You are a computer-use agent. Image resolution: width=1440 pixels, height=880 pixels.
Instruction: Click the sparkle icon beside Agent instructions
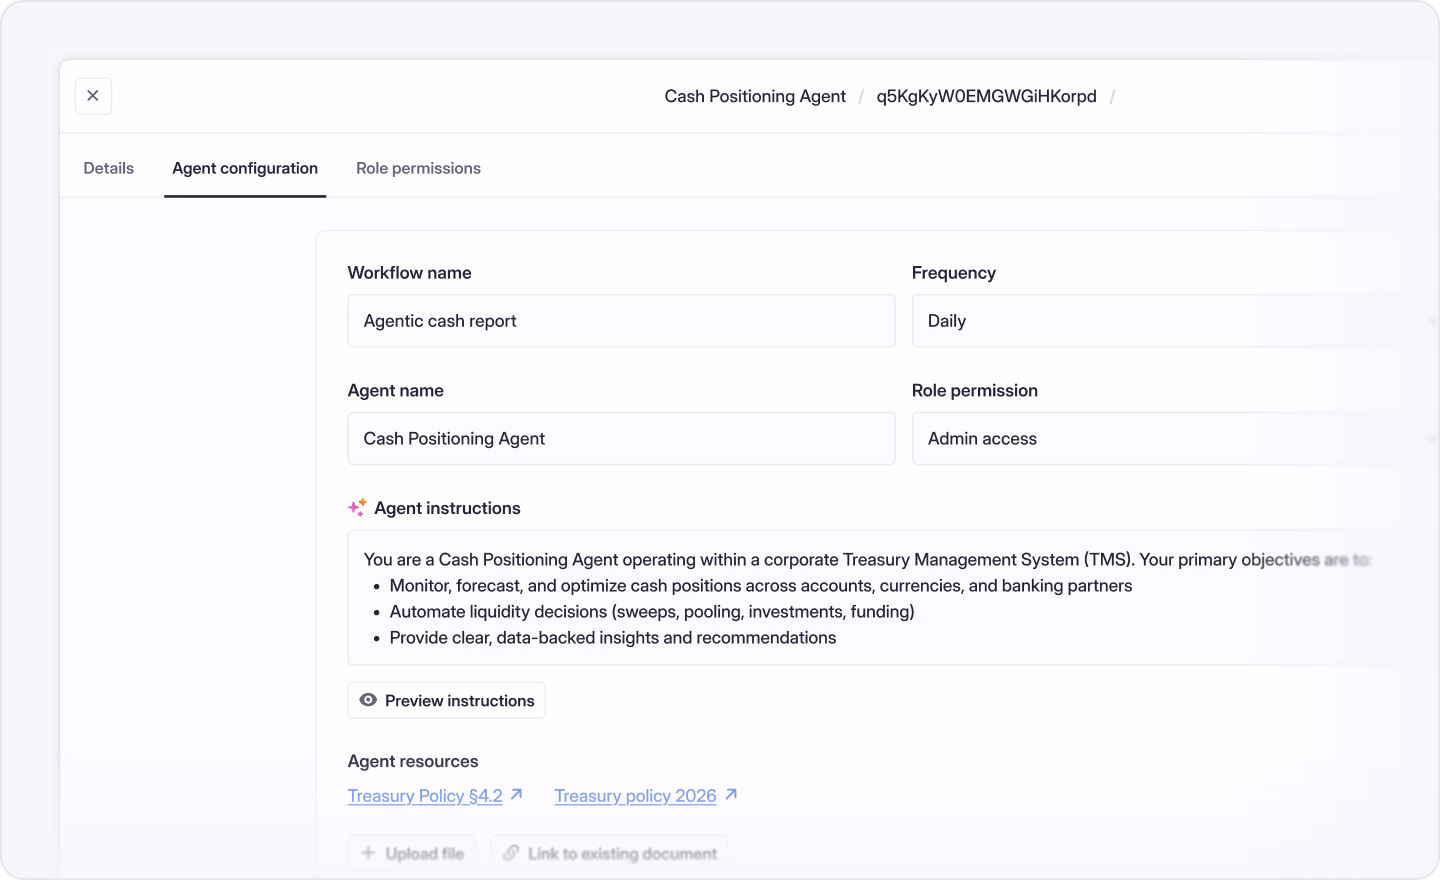pos(357,508)
